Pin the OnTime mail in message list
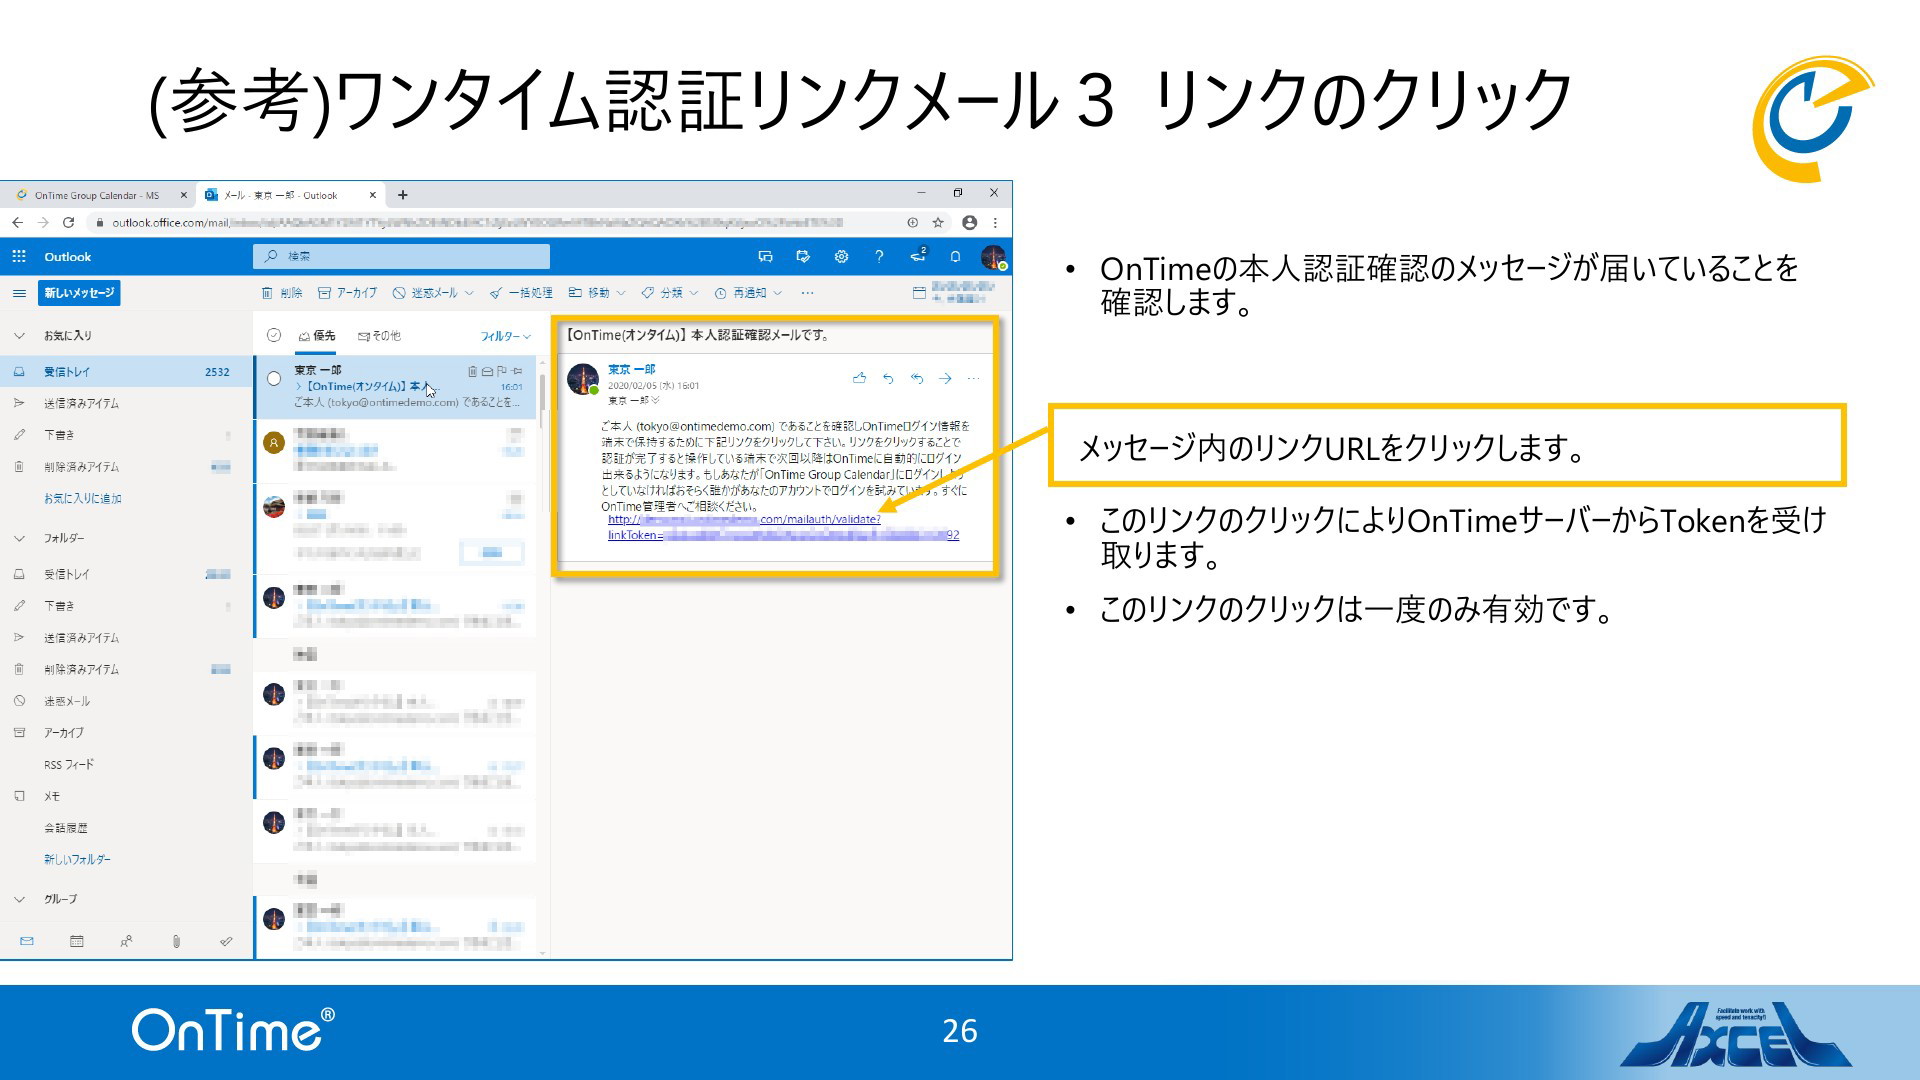 517,371
